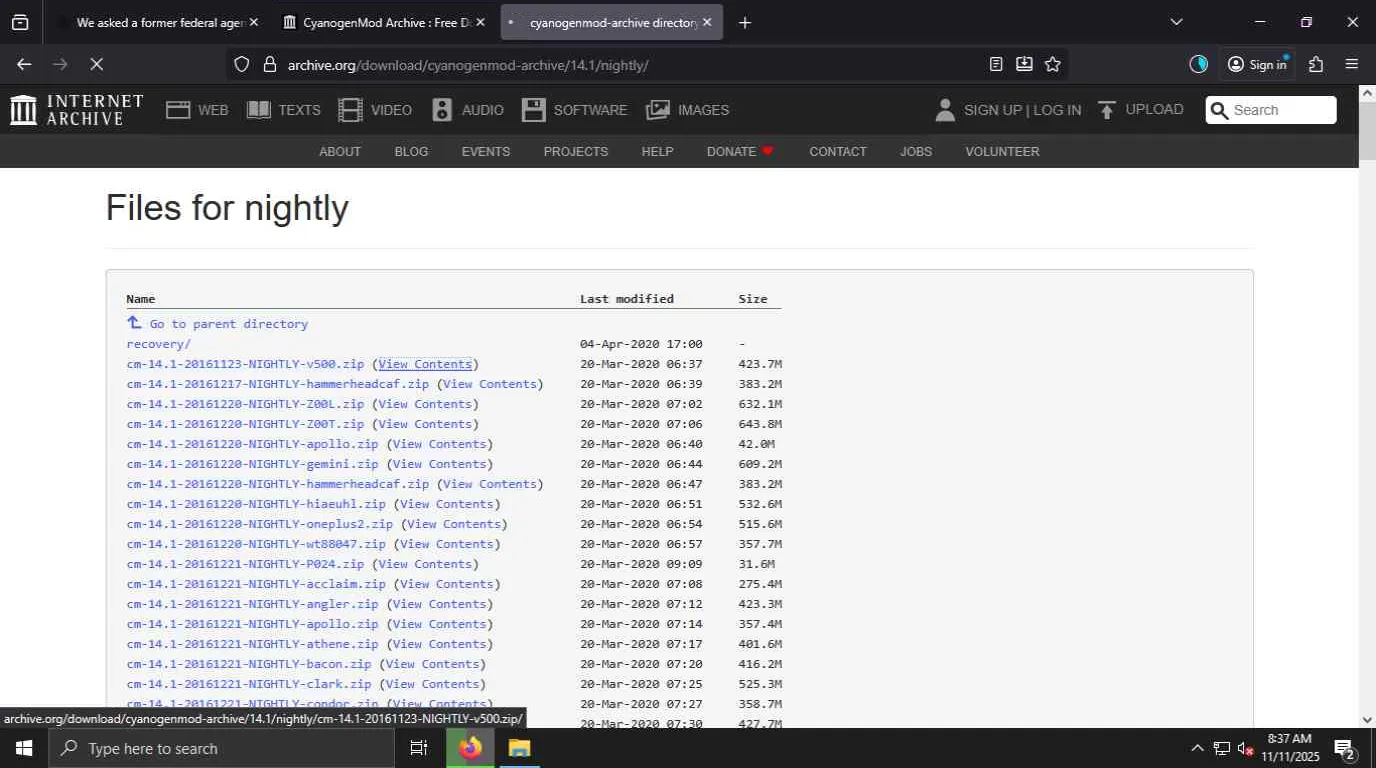View site security lock information
This screenshot has height=768, width=1376.
[269, 64]
